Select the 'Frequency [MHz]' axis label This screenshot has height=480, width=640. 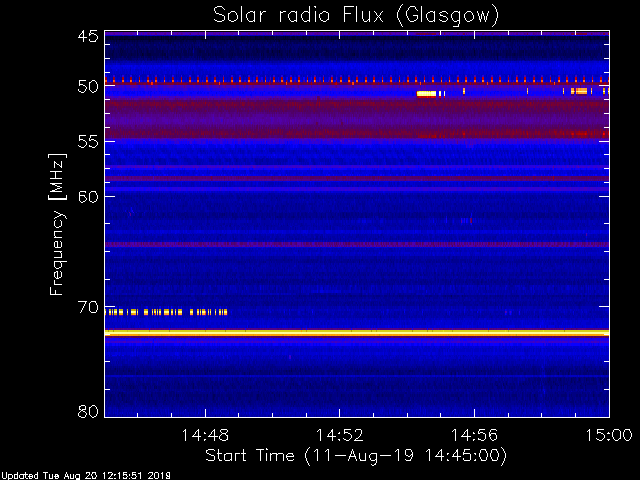coord(57,224)
